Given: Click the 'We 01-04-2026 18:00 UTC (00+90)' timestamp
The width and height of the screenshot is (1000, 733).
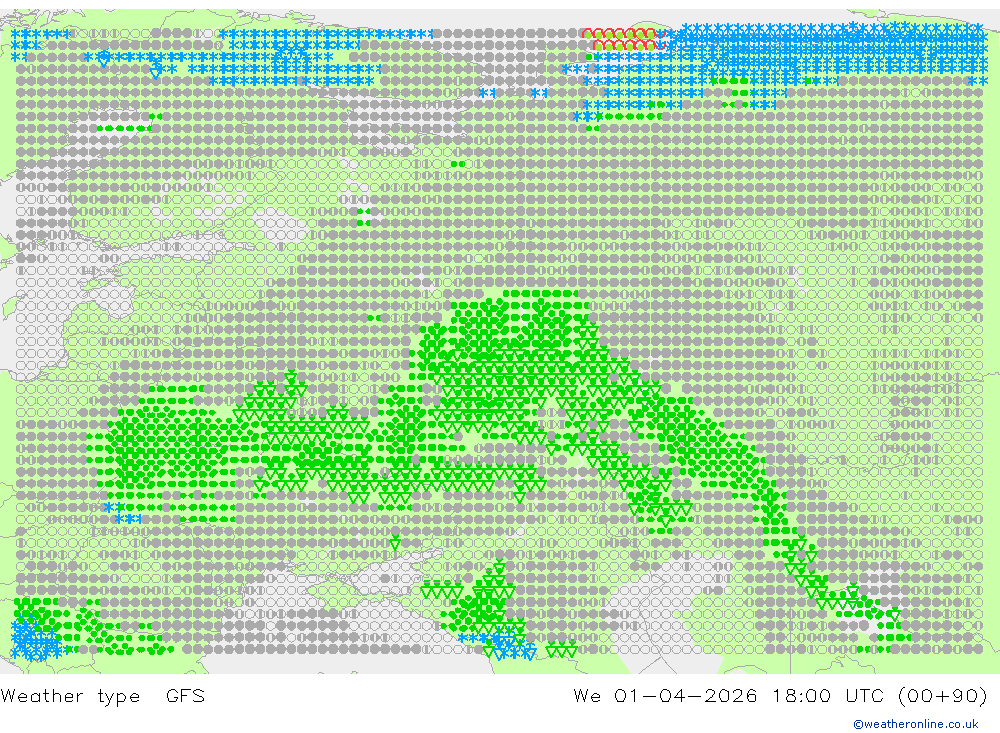Looking at the screenshot, I should [x=781, y=696].
